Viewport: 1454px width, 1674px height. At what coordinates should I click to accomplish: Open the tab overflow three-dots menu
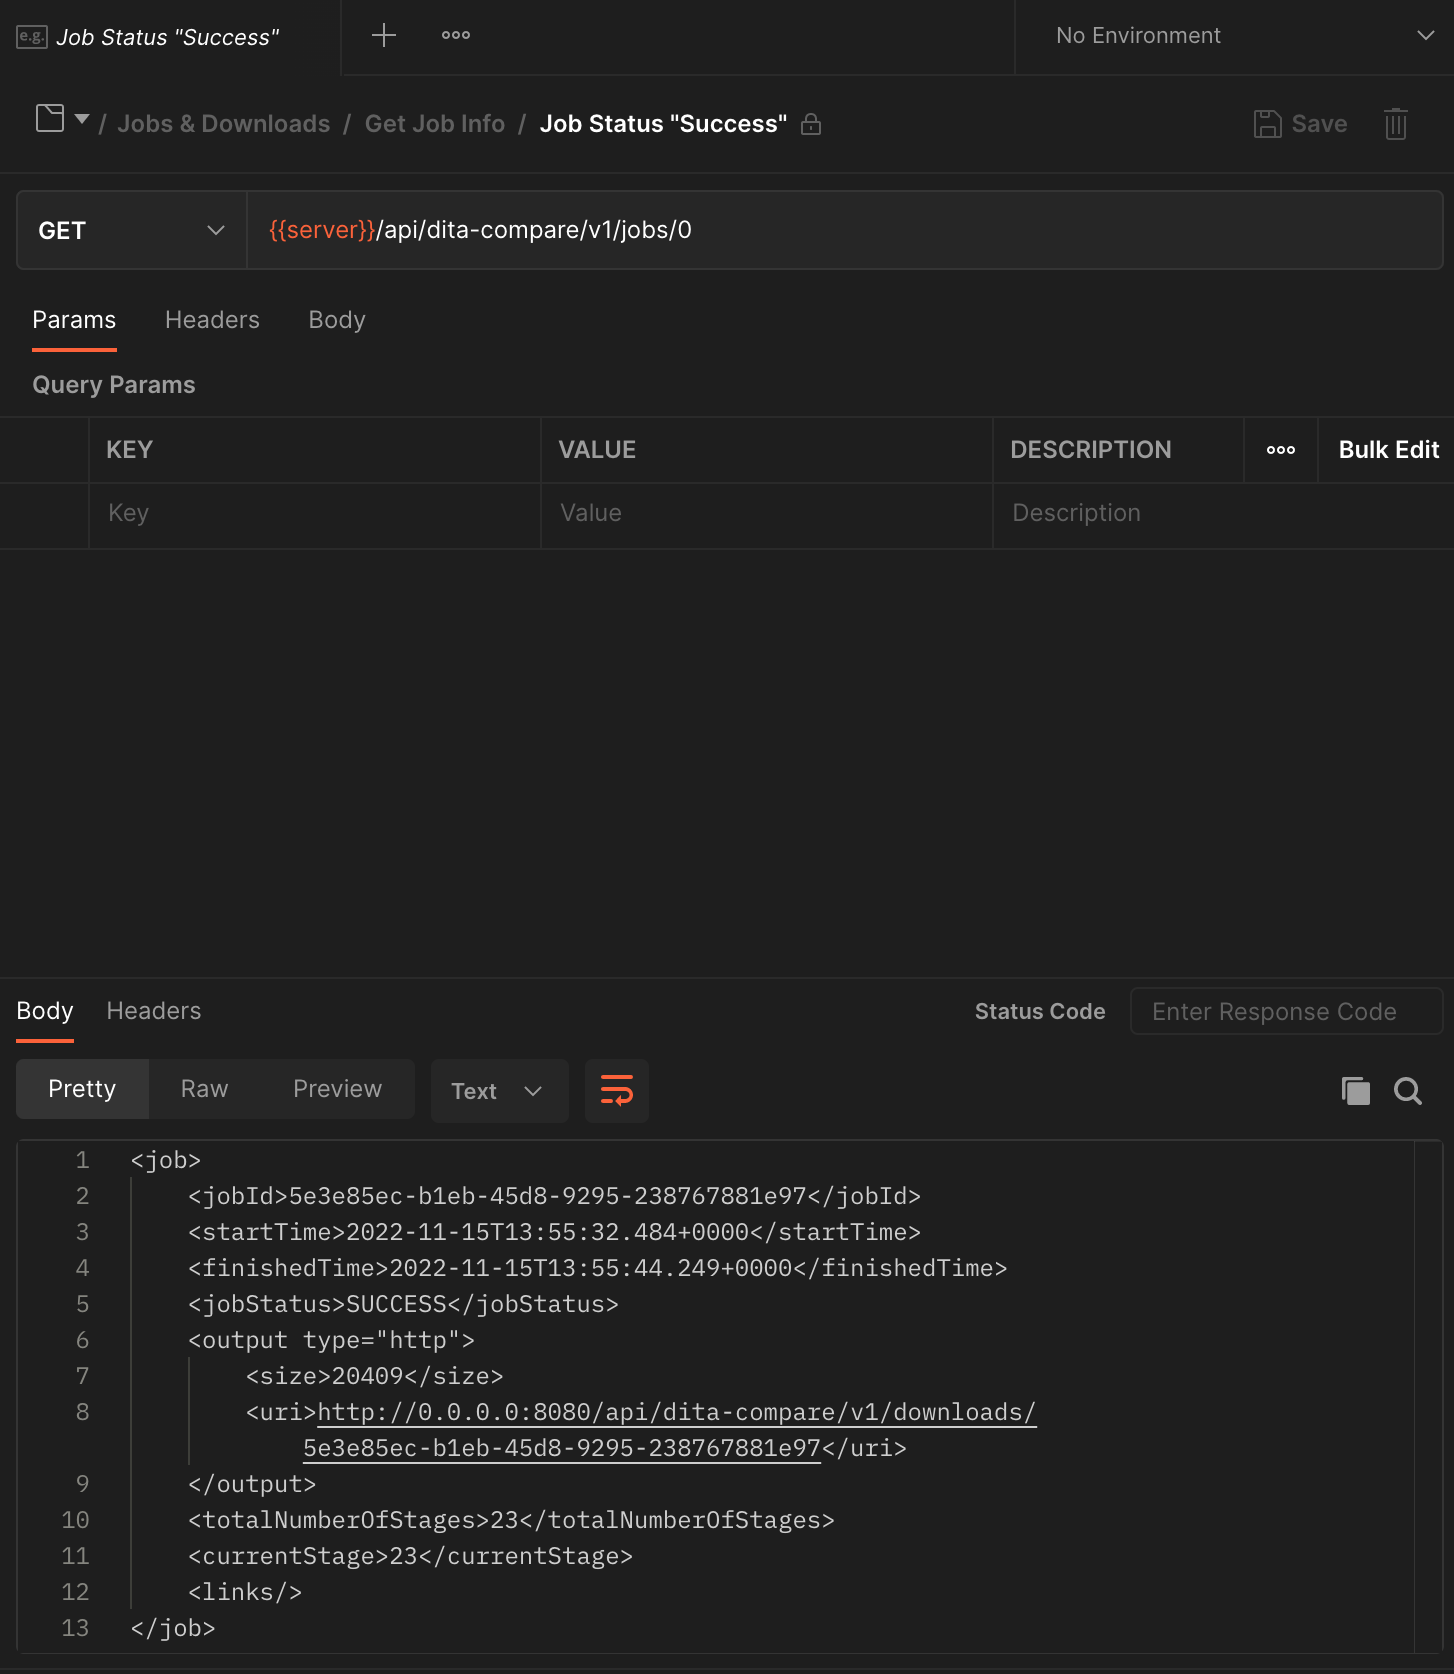[456, 36]
